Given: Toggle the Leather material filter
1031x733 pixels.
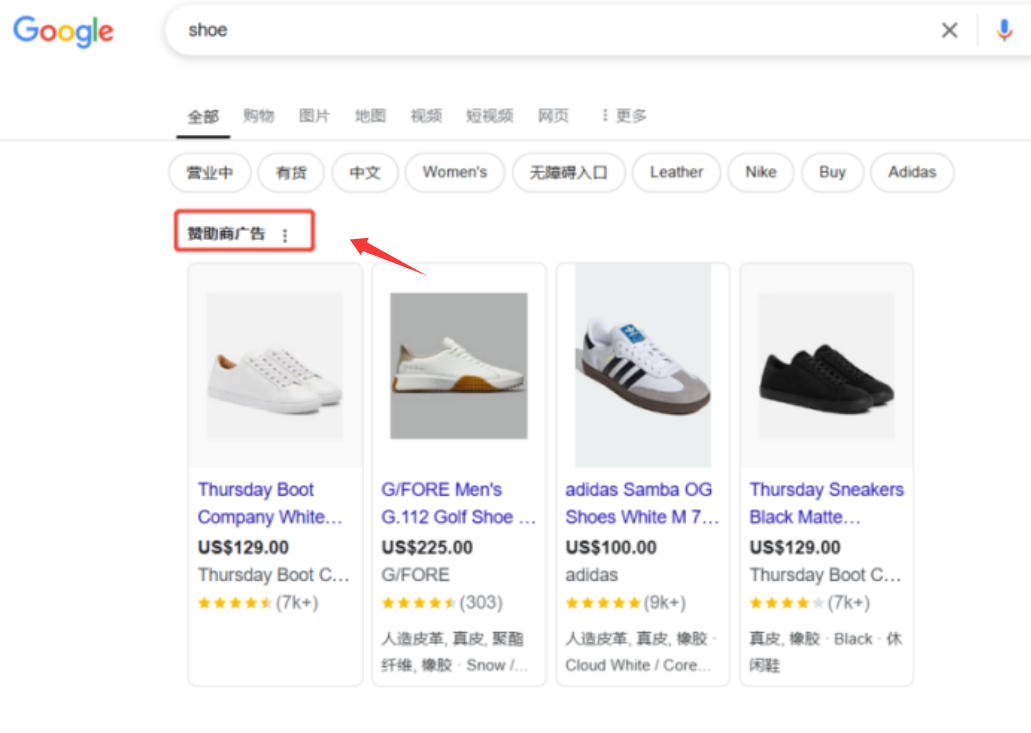Looking at the screenshot, I should (x=676, y=172).
